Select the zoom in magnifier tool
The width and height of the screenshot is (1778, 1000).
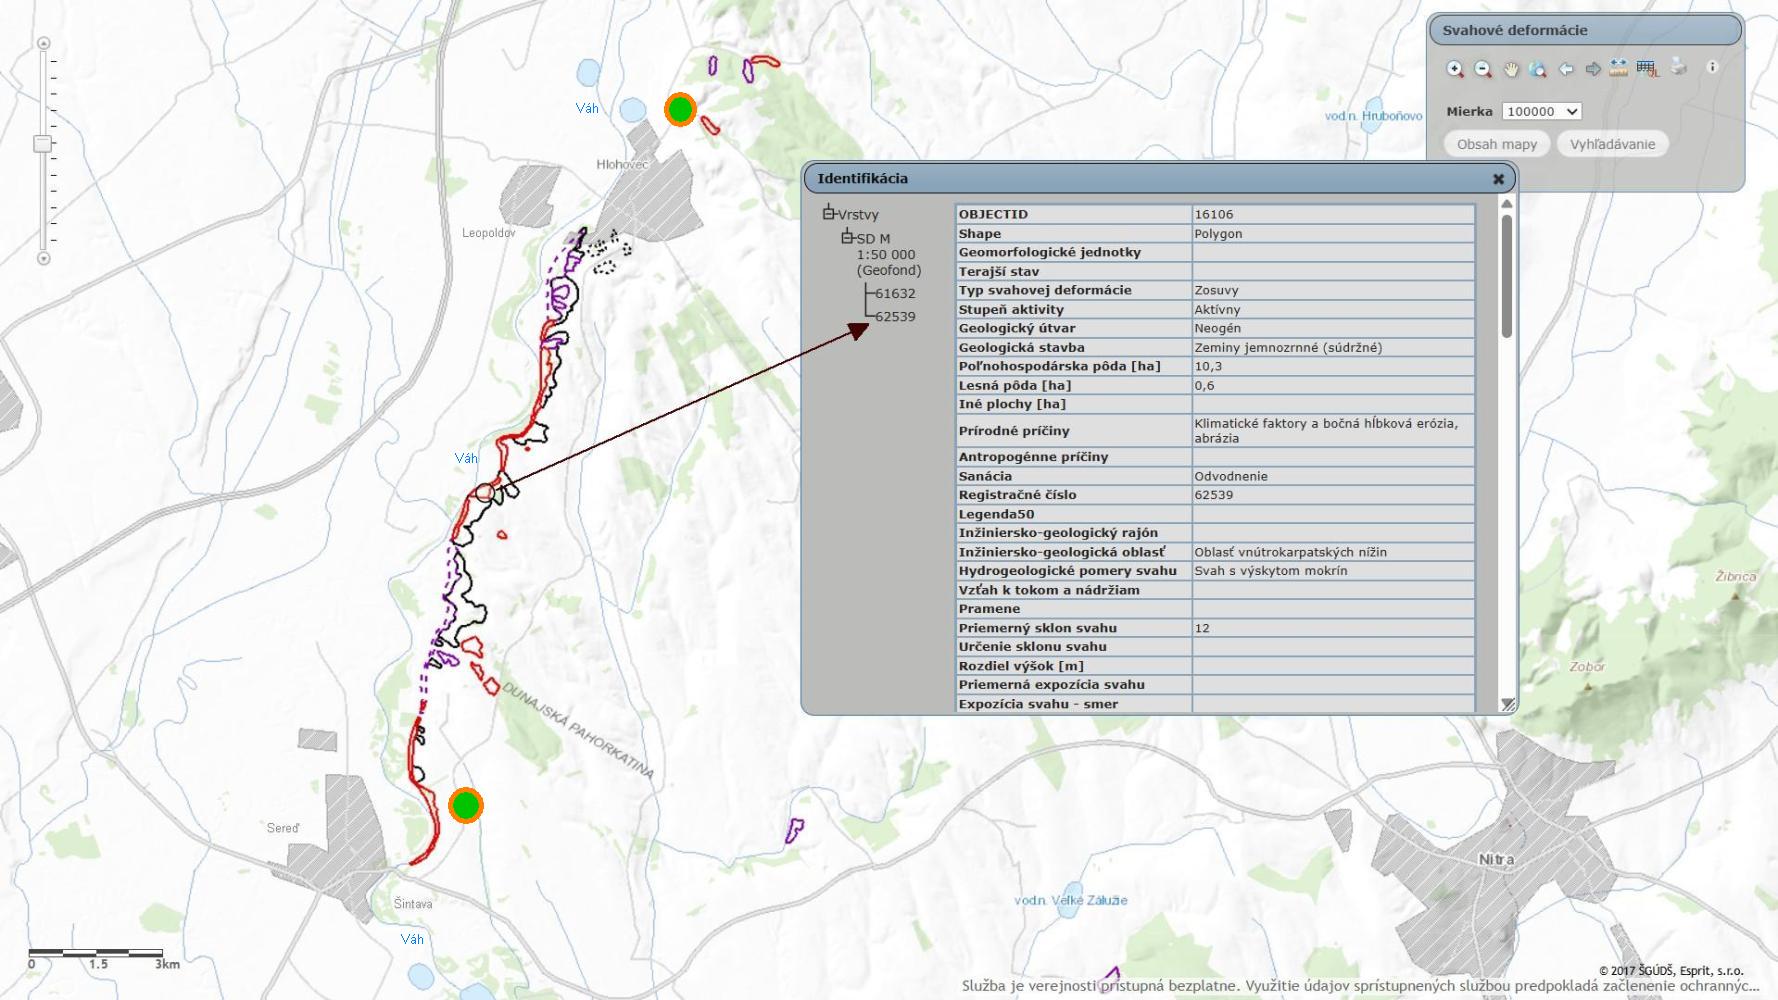tap(1455, 69)
